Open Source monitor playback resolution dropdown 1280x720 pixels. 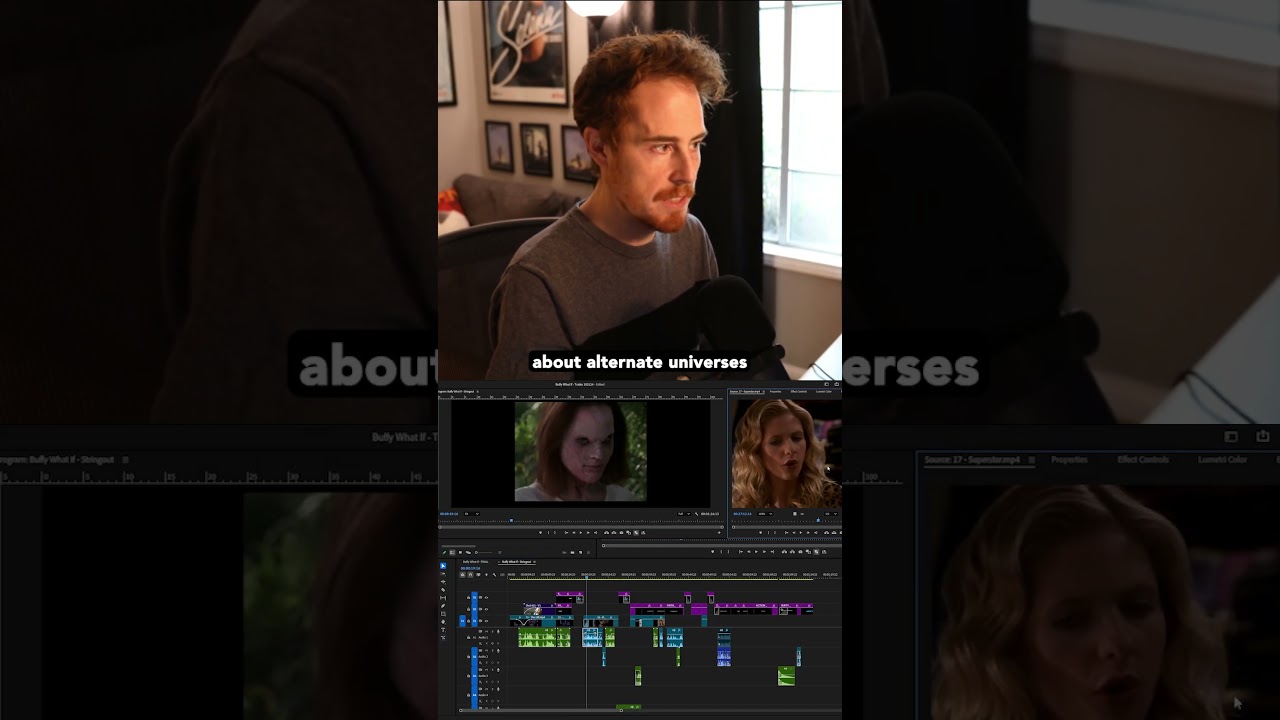point(831,514)
